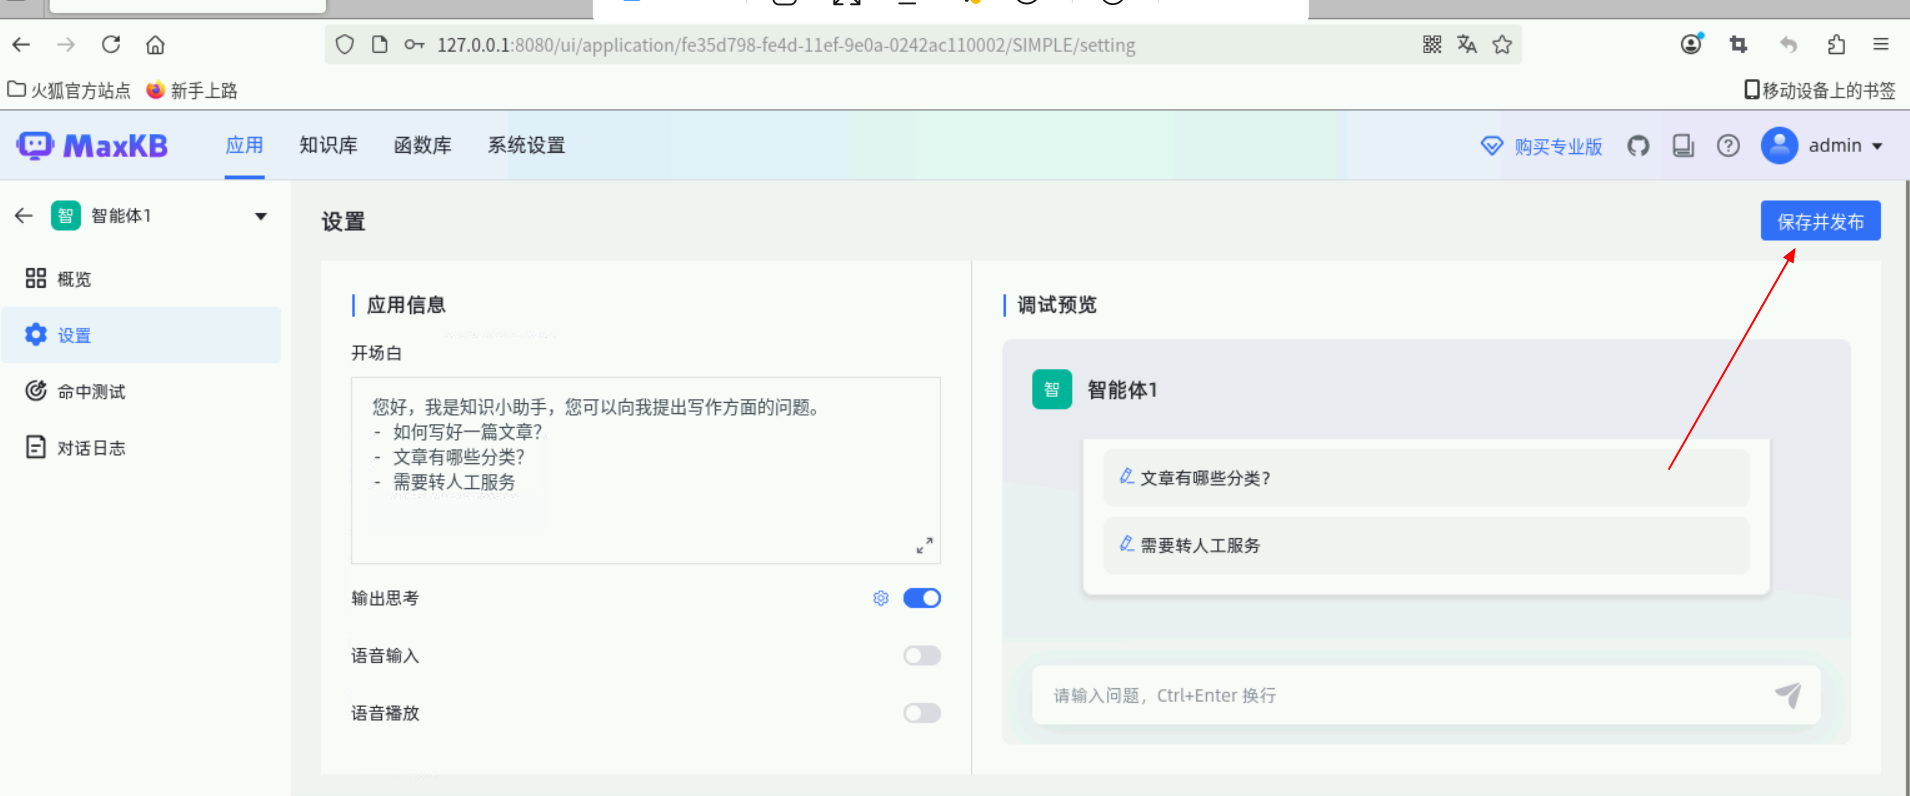The width and height of the screenshot is (1910, 796).
Task: Enable the 语音播放 toggle
Action: click(921, 713)
